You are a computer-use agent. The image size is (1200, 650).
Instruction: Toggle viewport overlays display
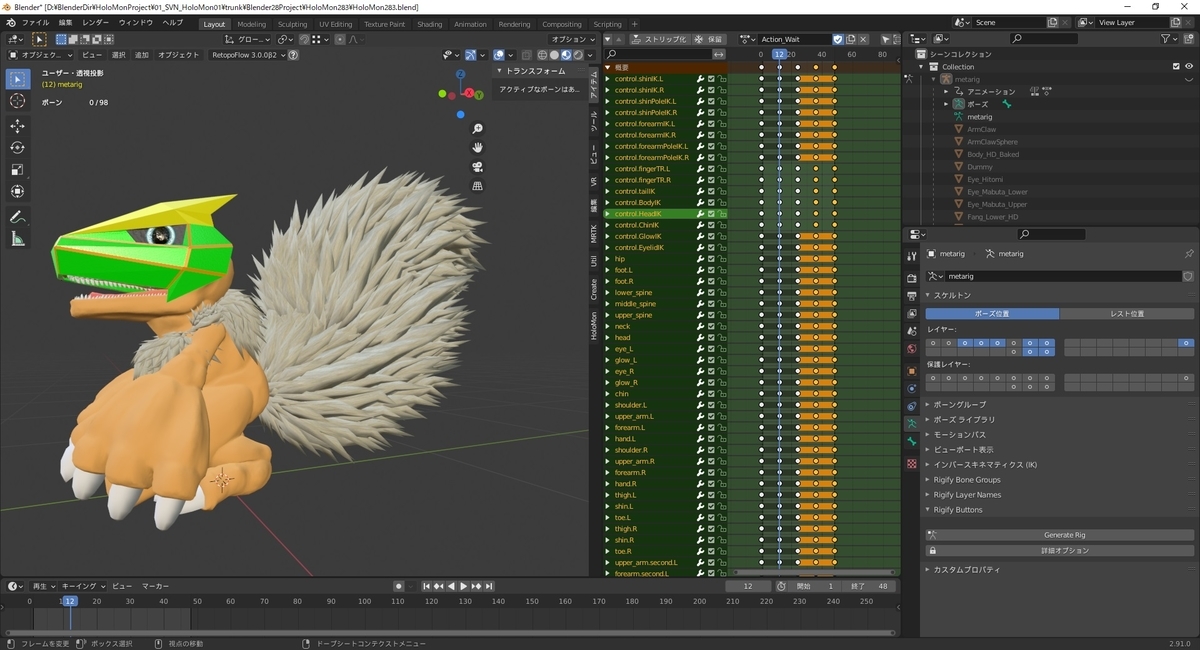click(x=499, y=55)
